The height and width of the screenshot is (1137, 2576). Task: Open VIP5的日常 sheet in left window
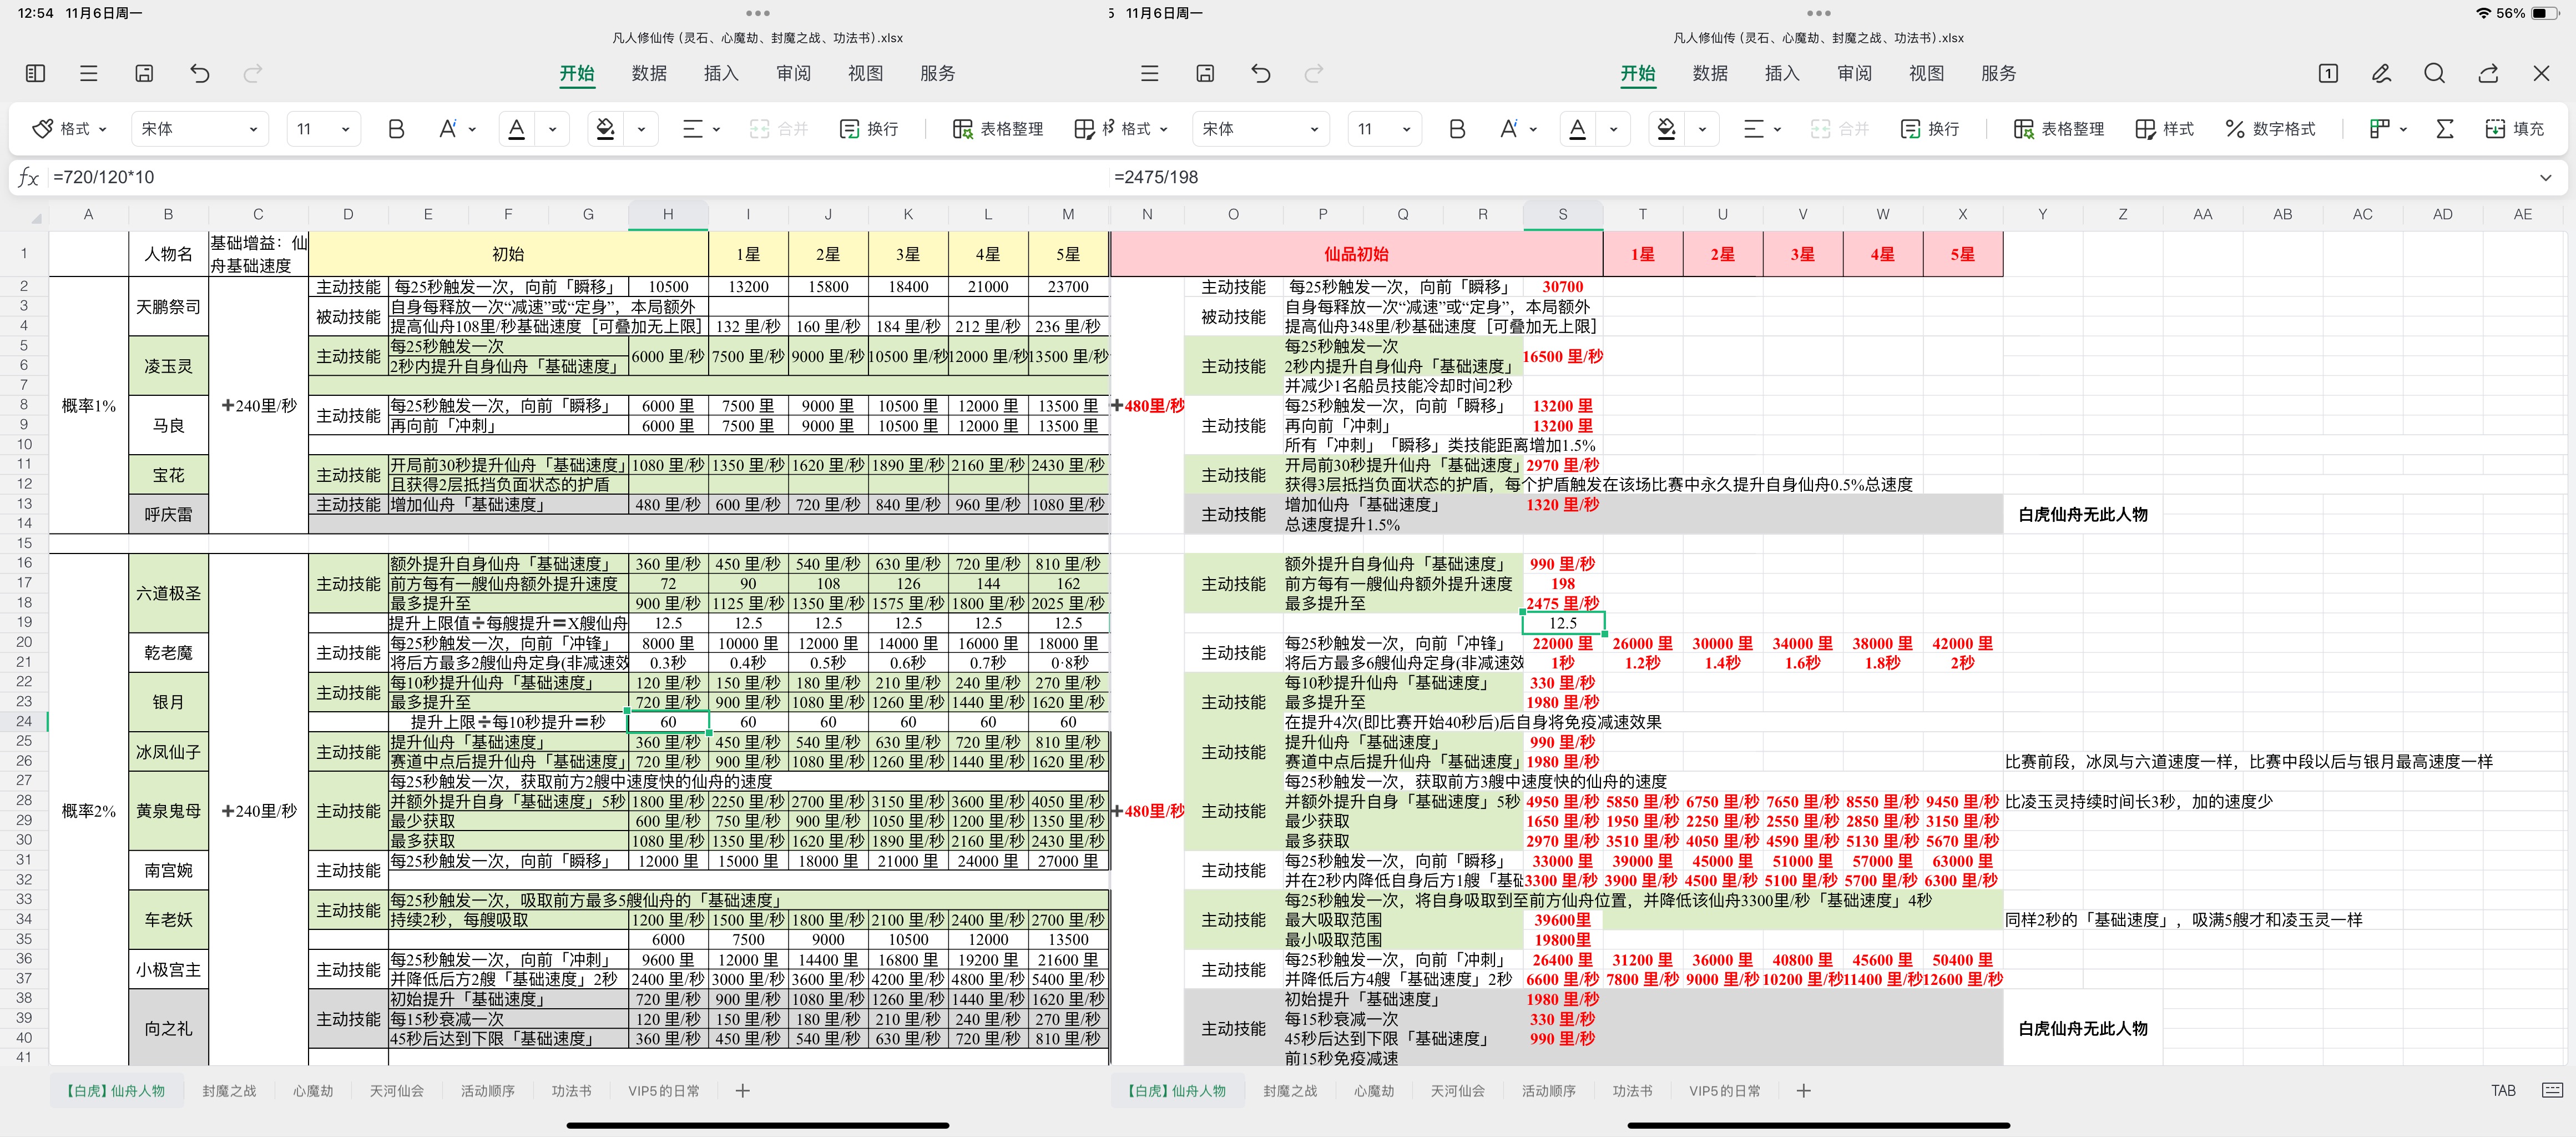coord(664,1091)
